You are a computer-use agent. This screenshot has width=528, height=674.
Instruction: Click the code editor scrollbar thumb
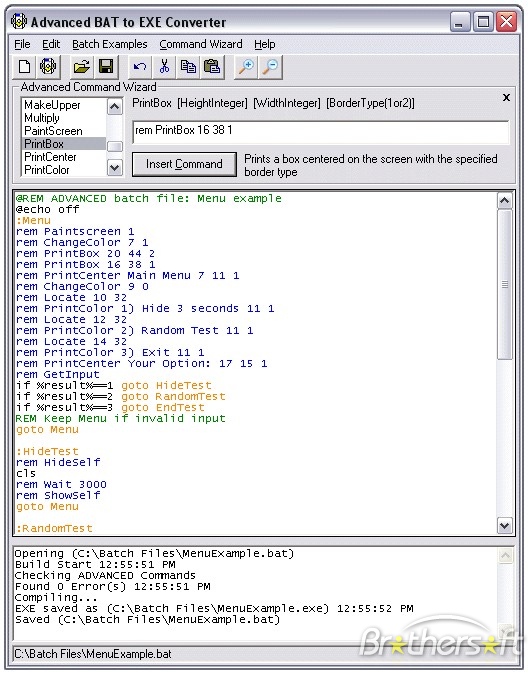[505, 284]
